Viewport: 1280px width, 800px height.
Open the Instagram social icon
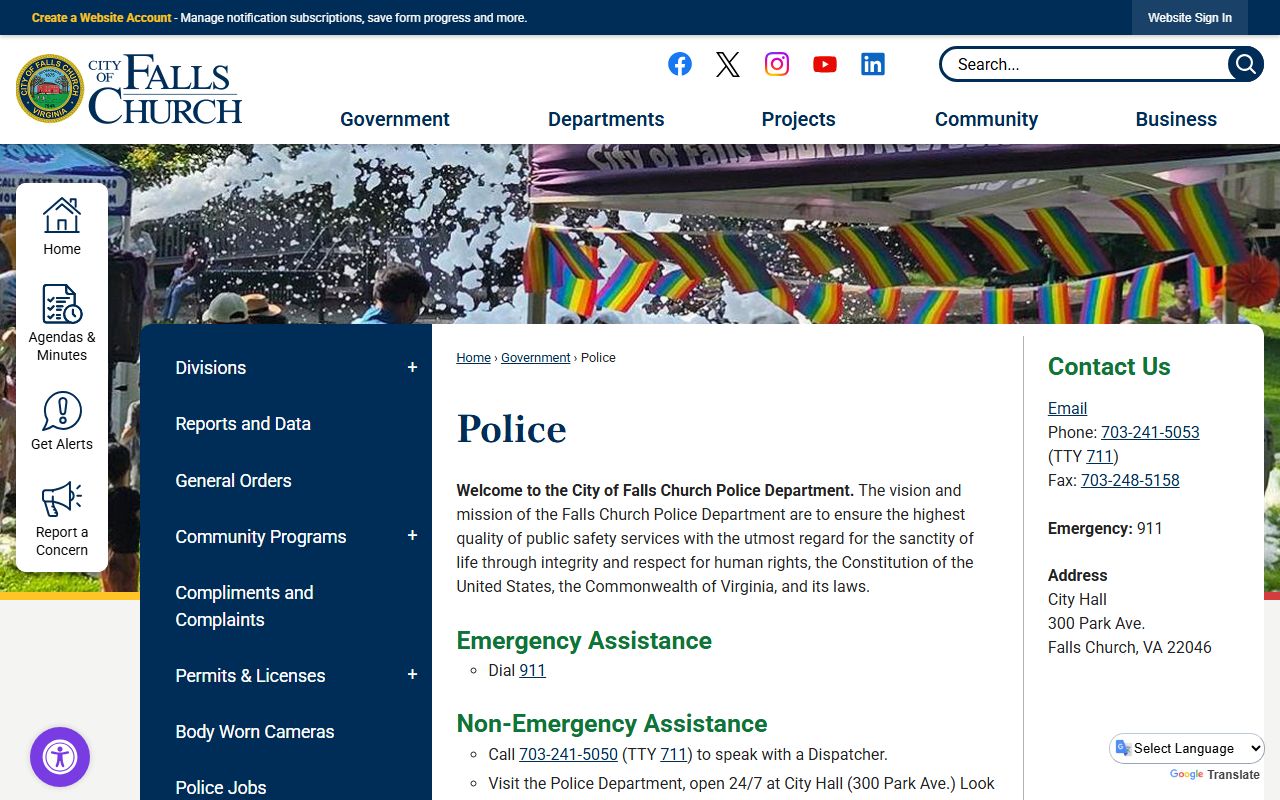click(x=777, y=64)
